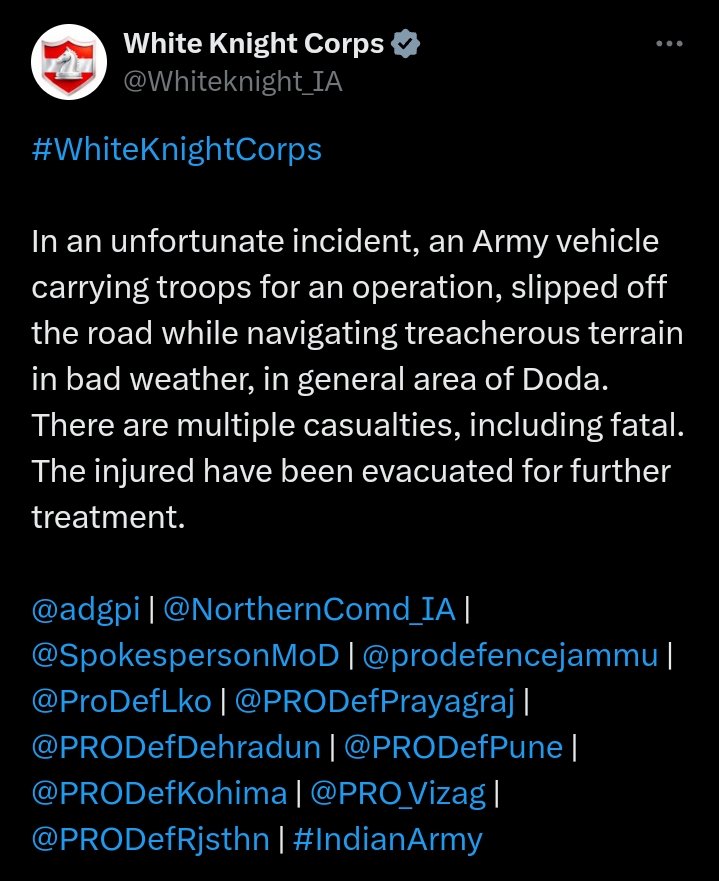Go to the @PRODefPune mention

pos(454,747)
